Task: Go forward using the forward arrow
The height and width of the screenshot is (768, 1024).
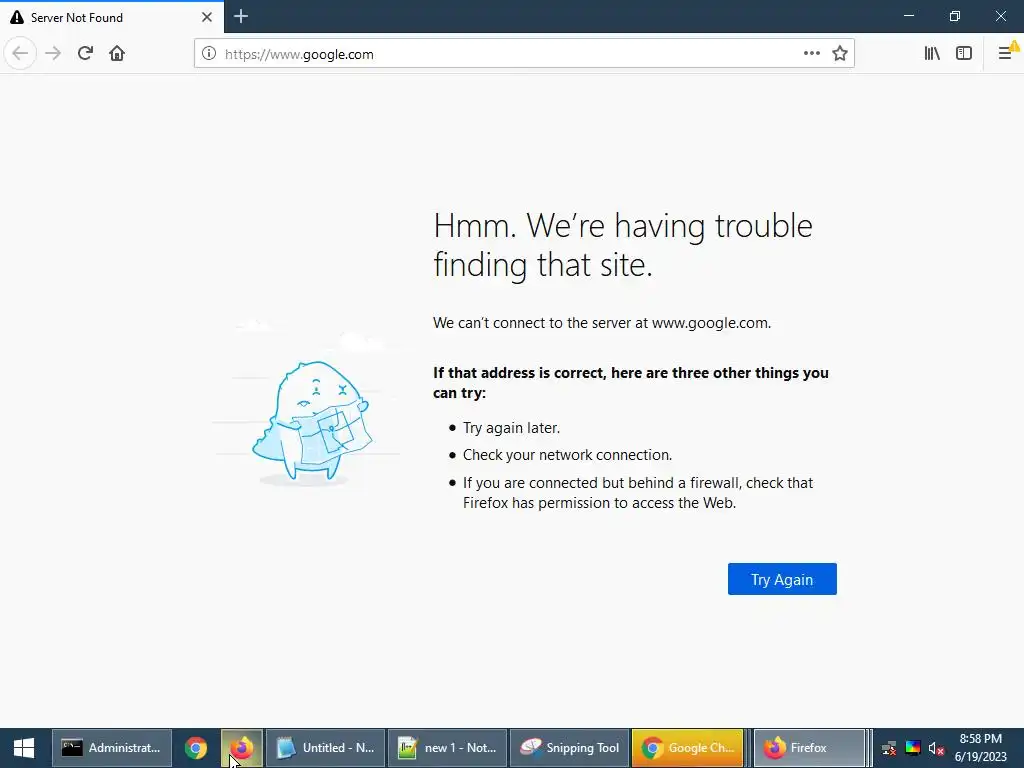Action: coord(53,54)
